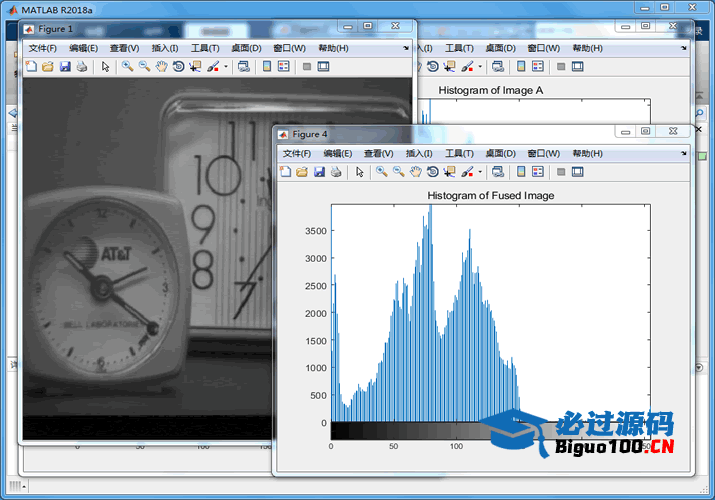Click Open File icon in Figure 4 toolbar
715x500 pixels.
point(302,172)
